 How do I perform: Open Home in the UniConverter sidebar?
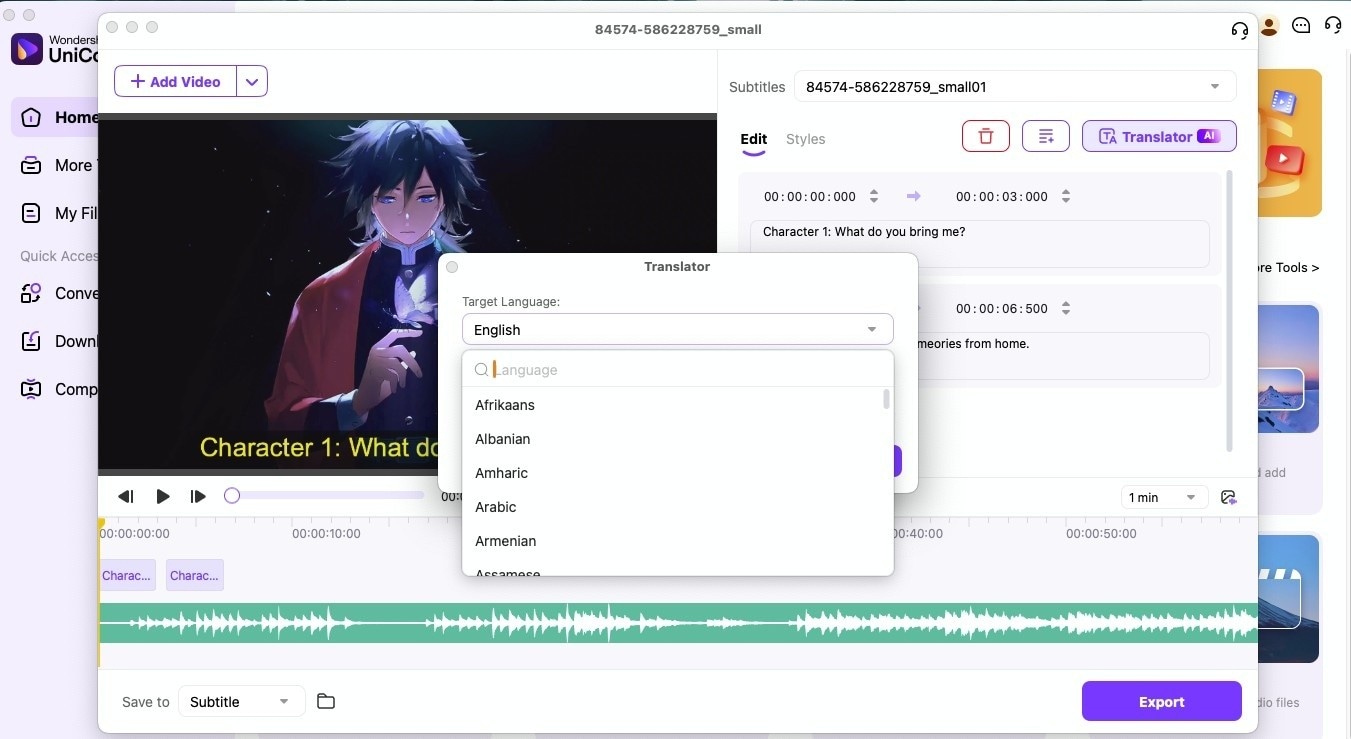click(x=55, y=117)
